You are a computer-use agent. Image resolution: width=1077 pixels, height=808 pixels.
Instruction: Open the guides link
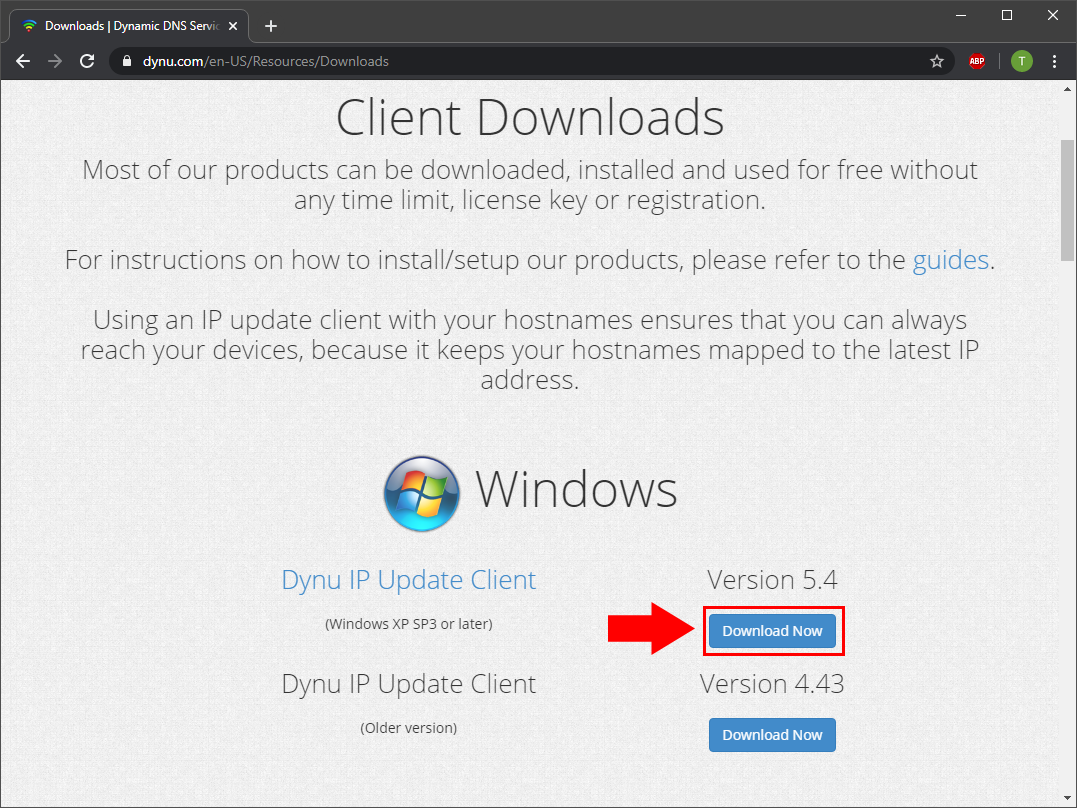951,260
